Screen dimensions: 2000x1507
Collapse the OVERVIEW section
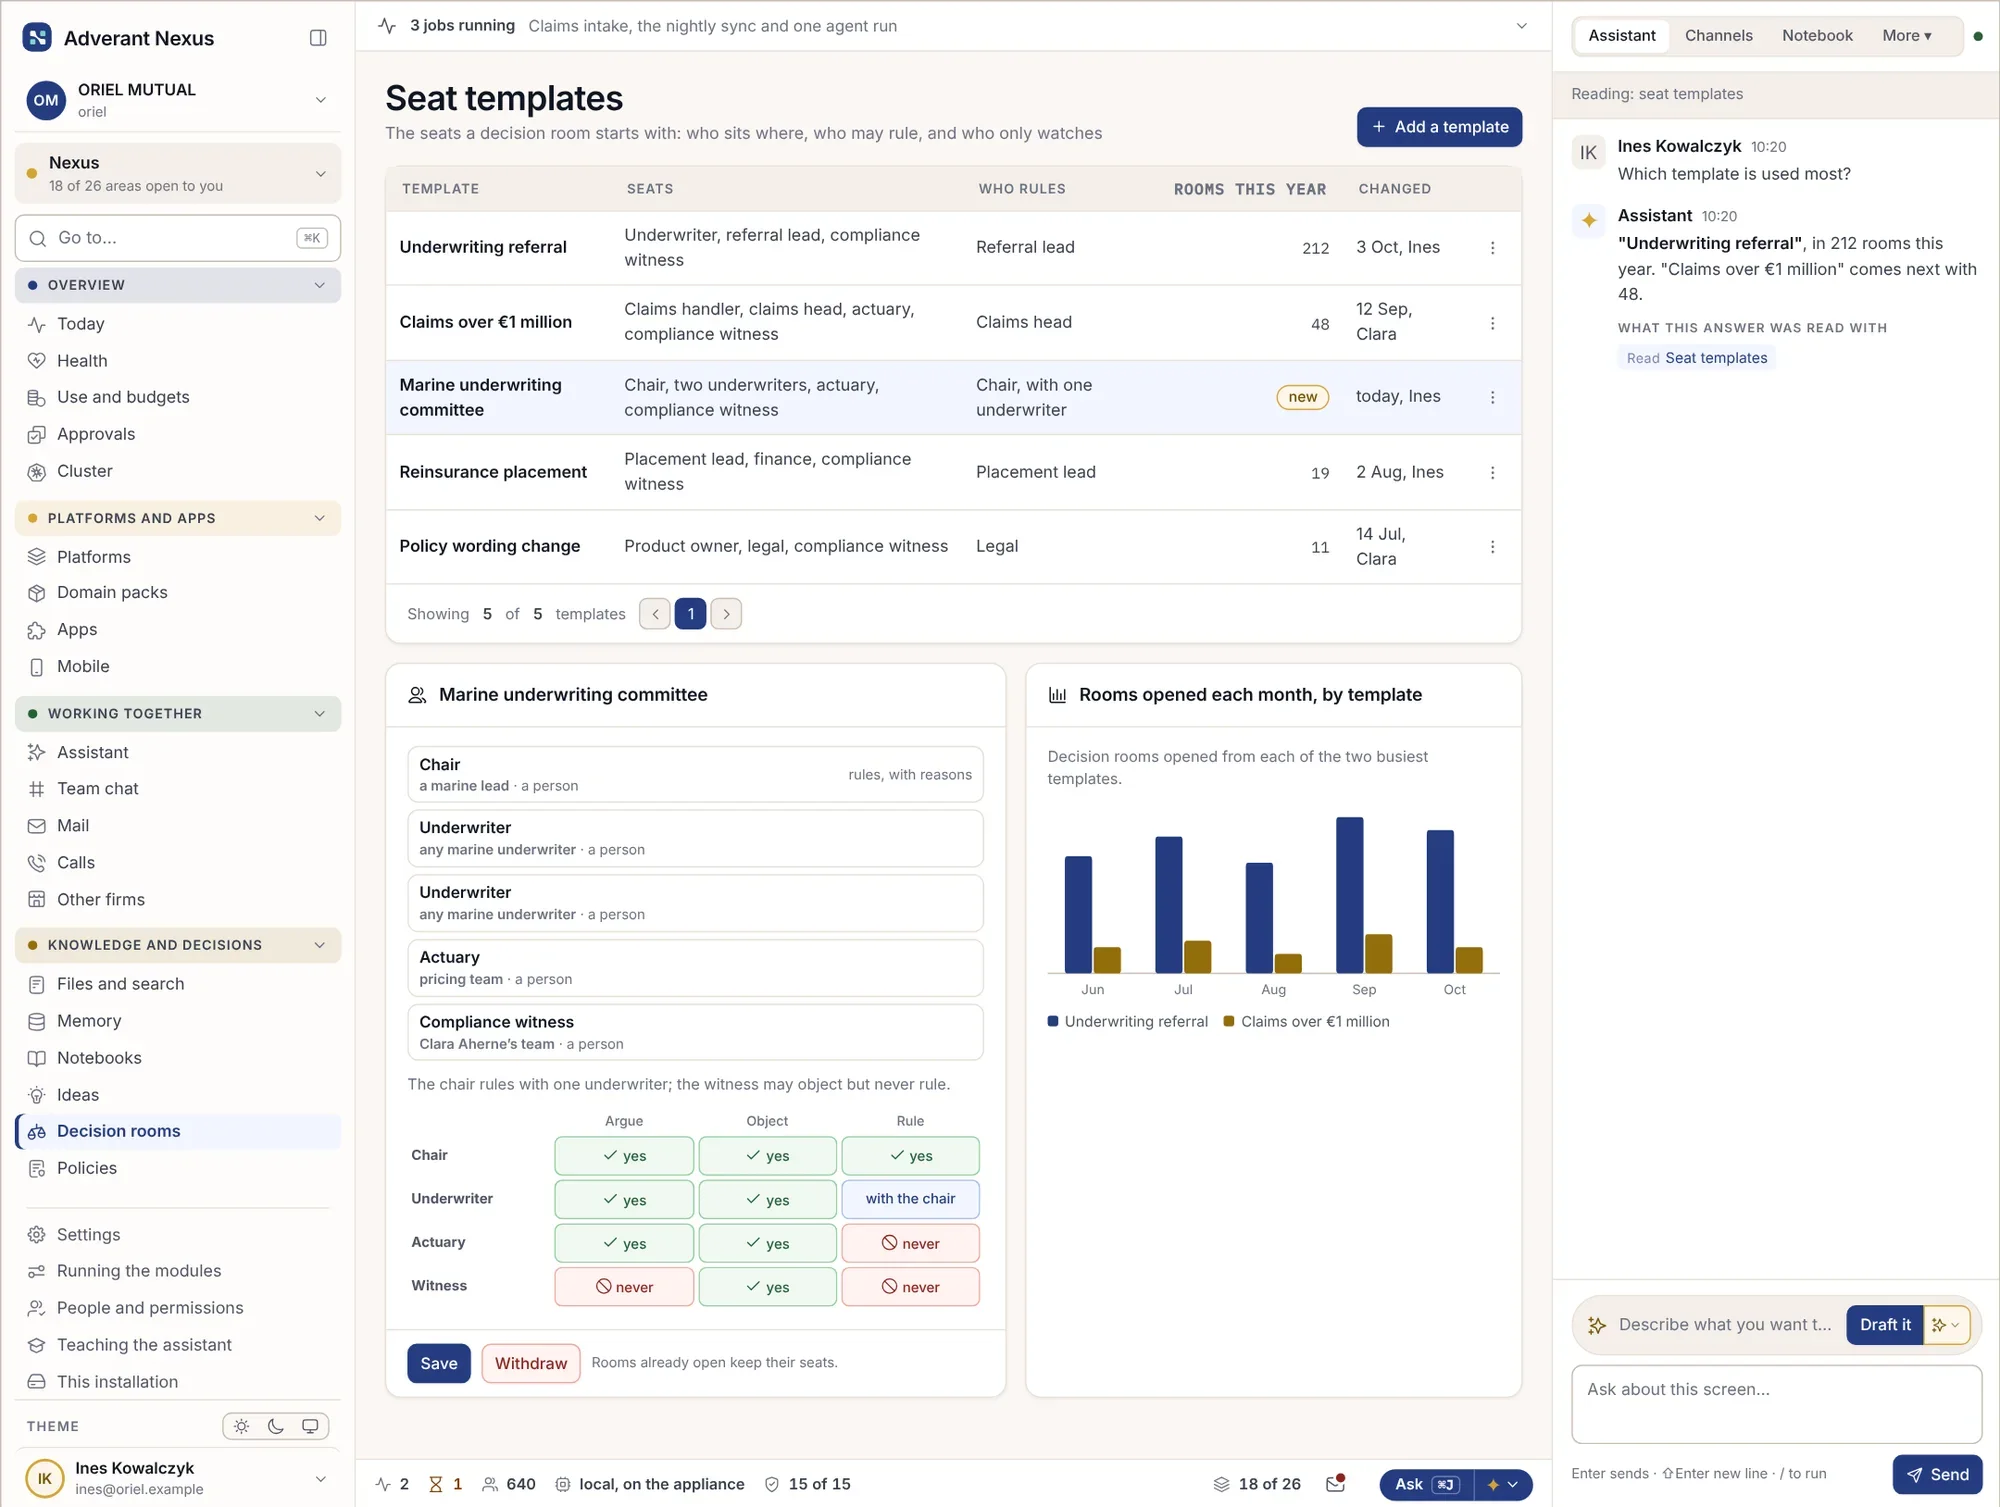pyautogui.click(x=178, y=285)
